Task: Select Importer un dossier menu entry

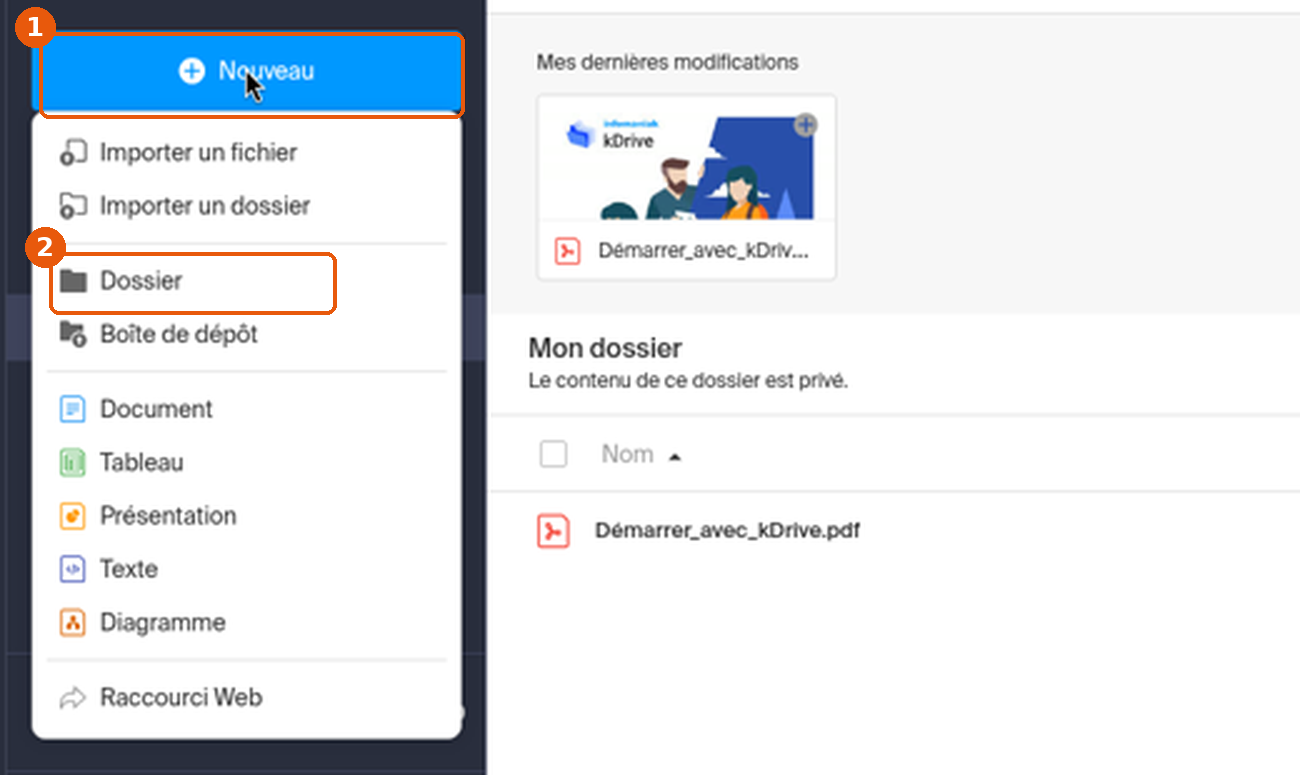Action: click(x=247, y=206)
